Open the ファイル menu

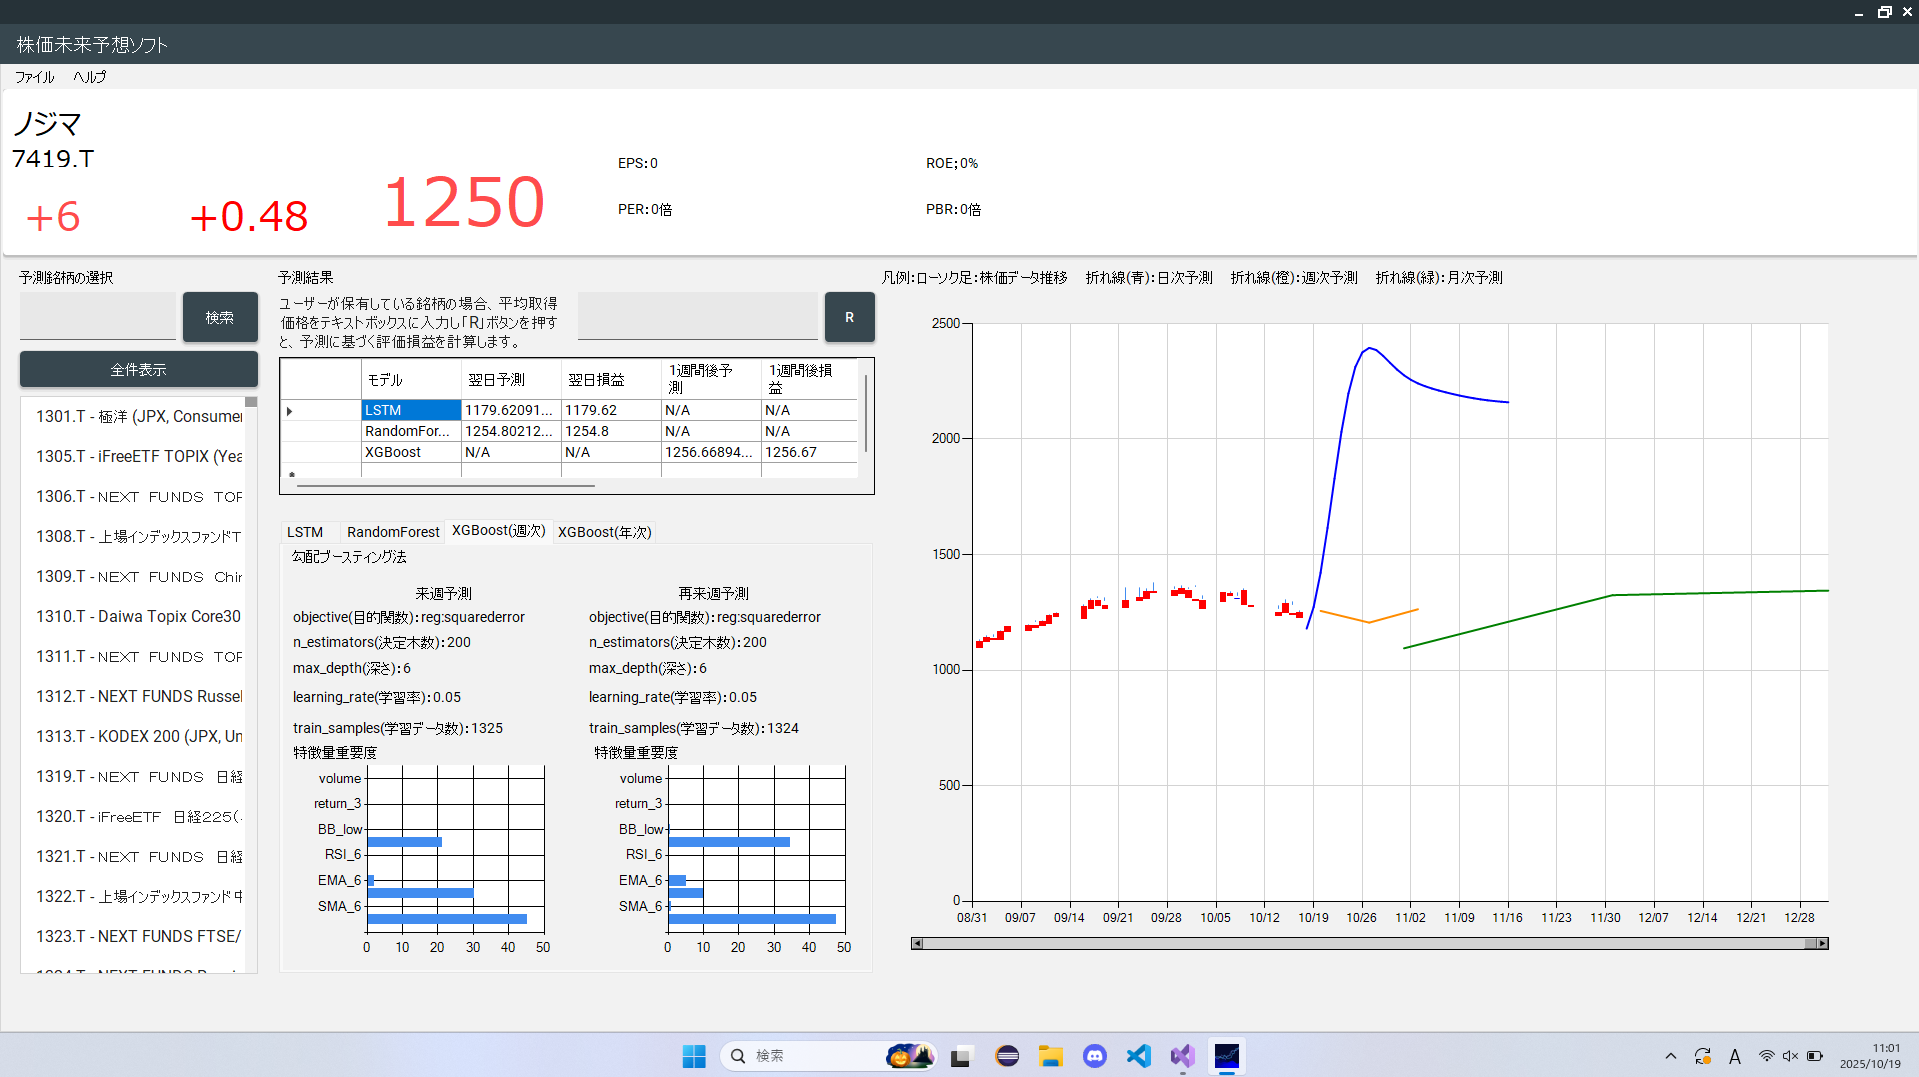34,77
